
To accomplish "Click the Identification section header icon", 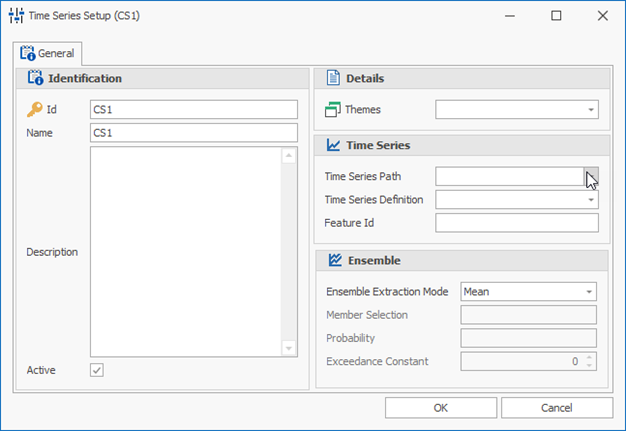I will 35,78.
